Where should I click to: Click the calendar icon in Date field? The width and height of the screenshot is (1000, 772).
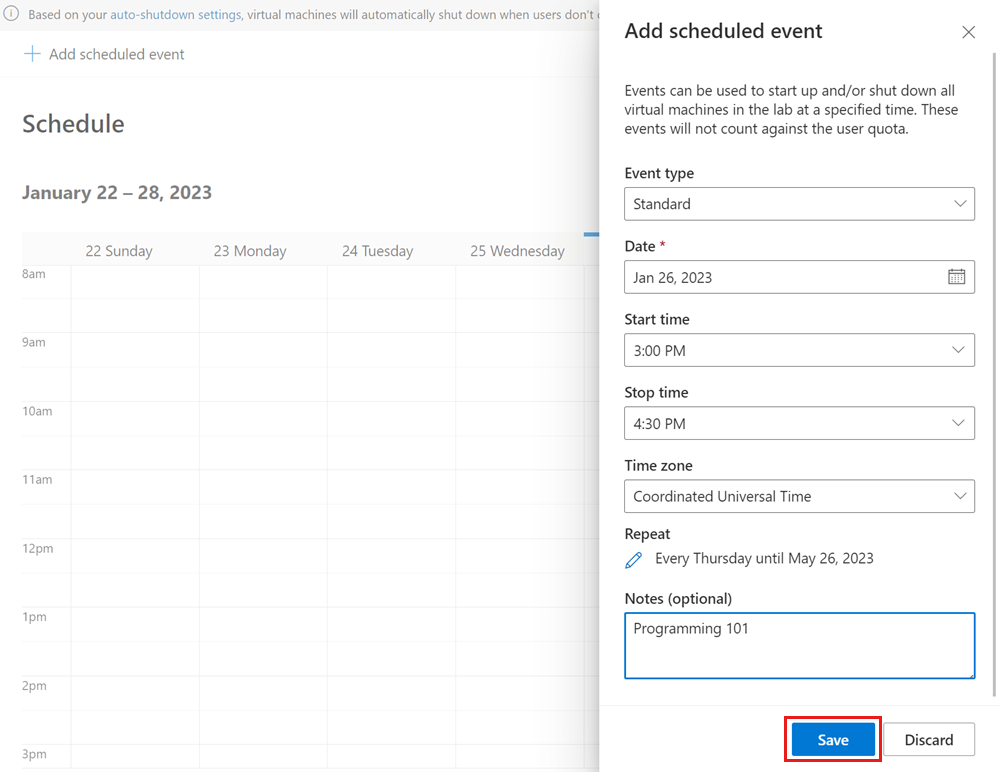pos(956,277)
